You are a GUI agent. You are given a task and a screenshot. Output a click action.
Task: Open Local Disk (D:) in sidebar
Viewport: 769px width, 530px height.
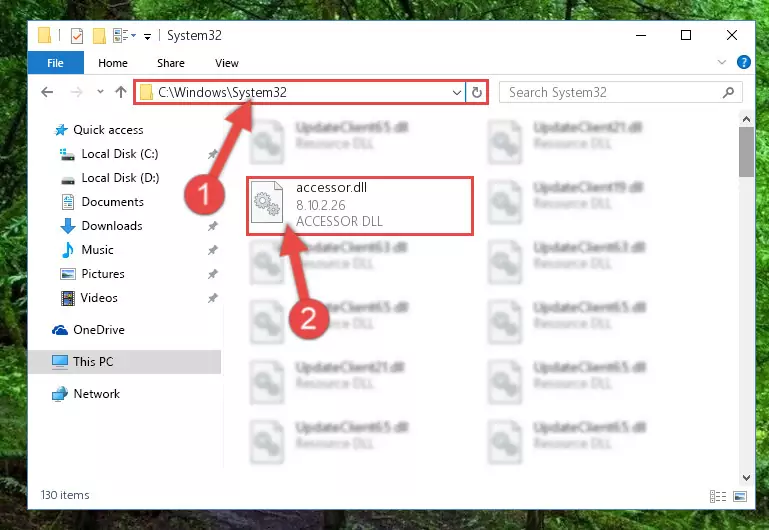120,178
